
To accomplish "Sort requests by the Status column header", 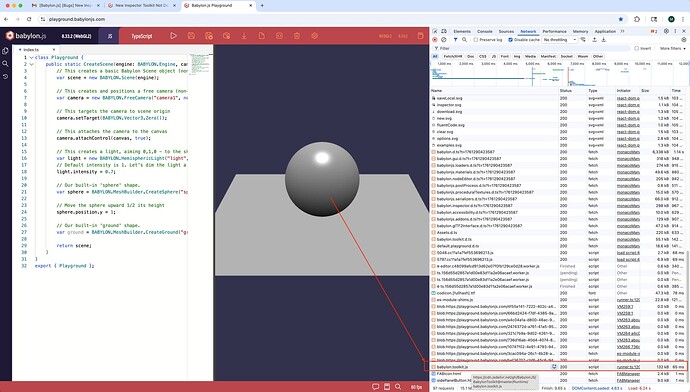I will (572, 91).
